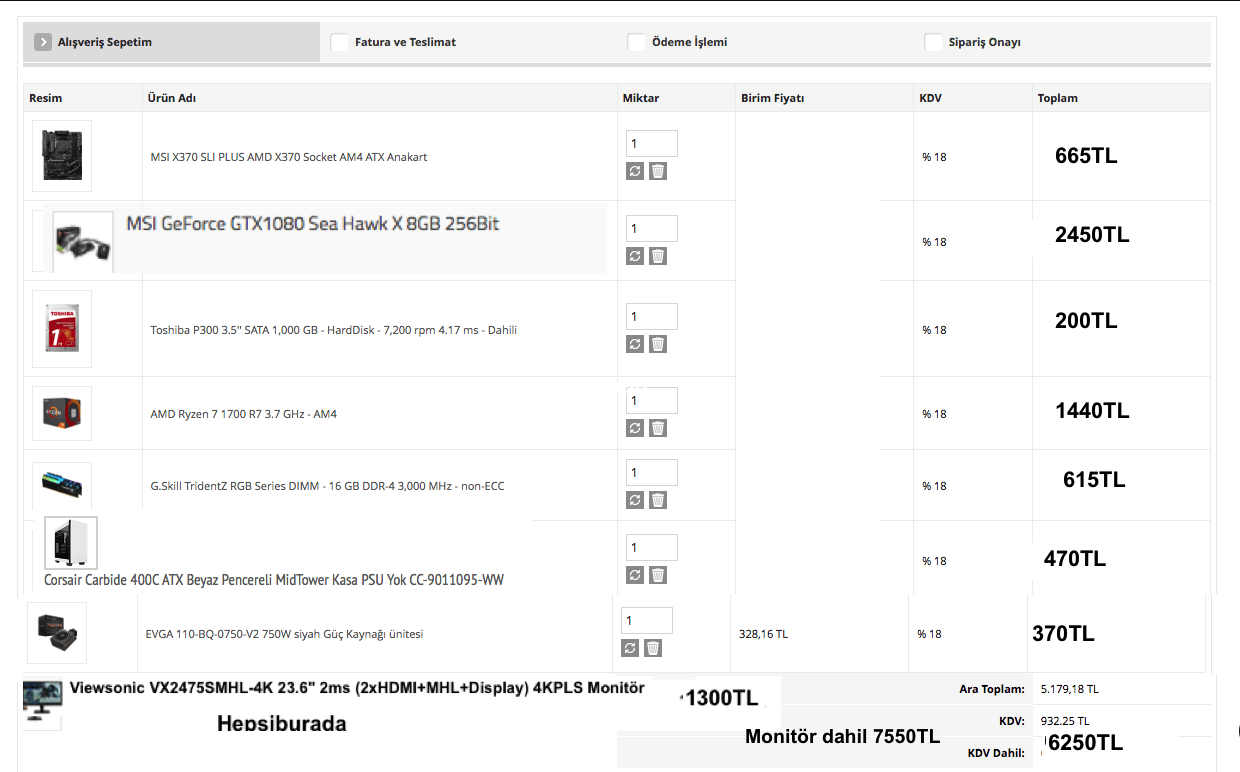Open Toshiba P300 hard disk thumbnail

click(62, 329)
